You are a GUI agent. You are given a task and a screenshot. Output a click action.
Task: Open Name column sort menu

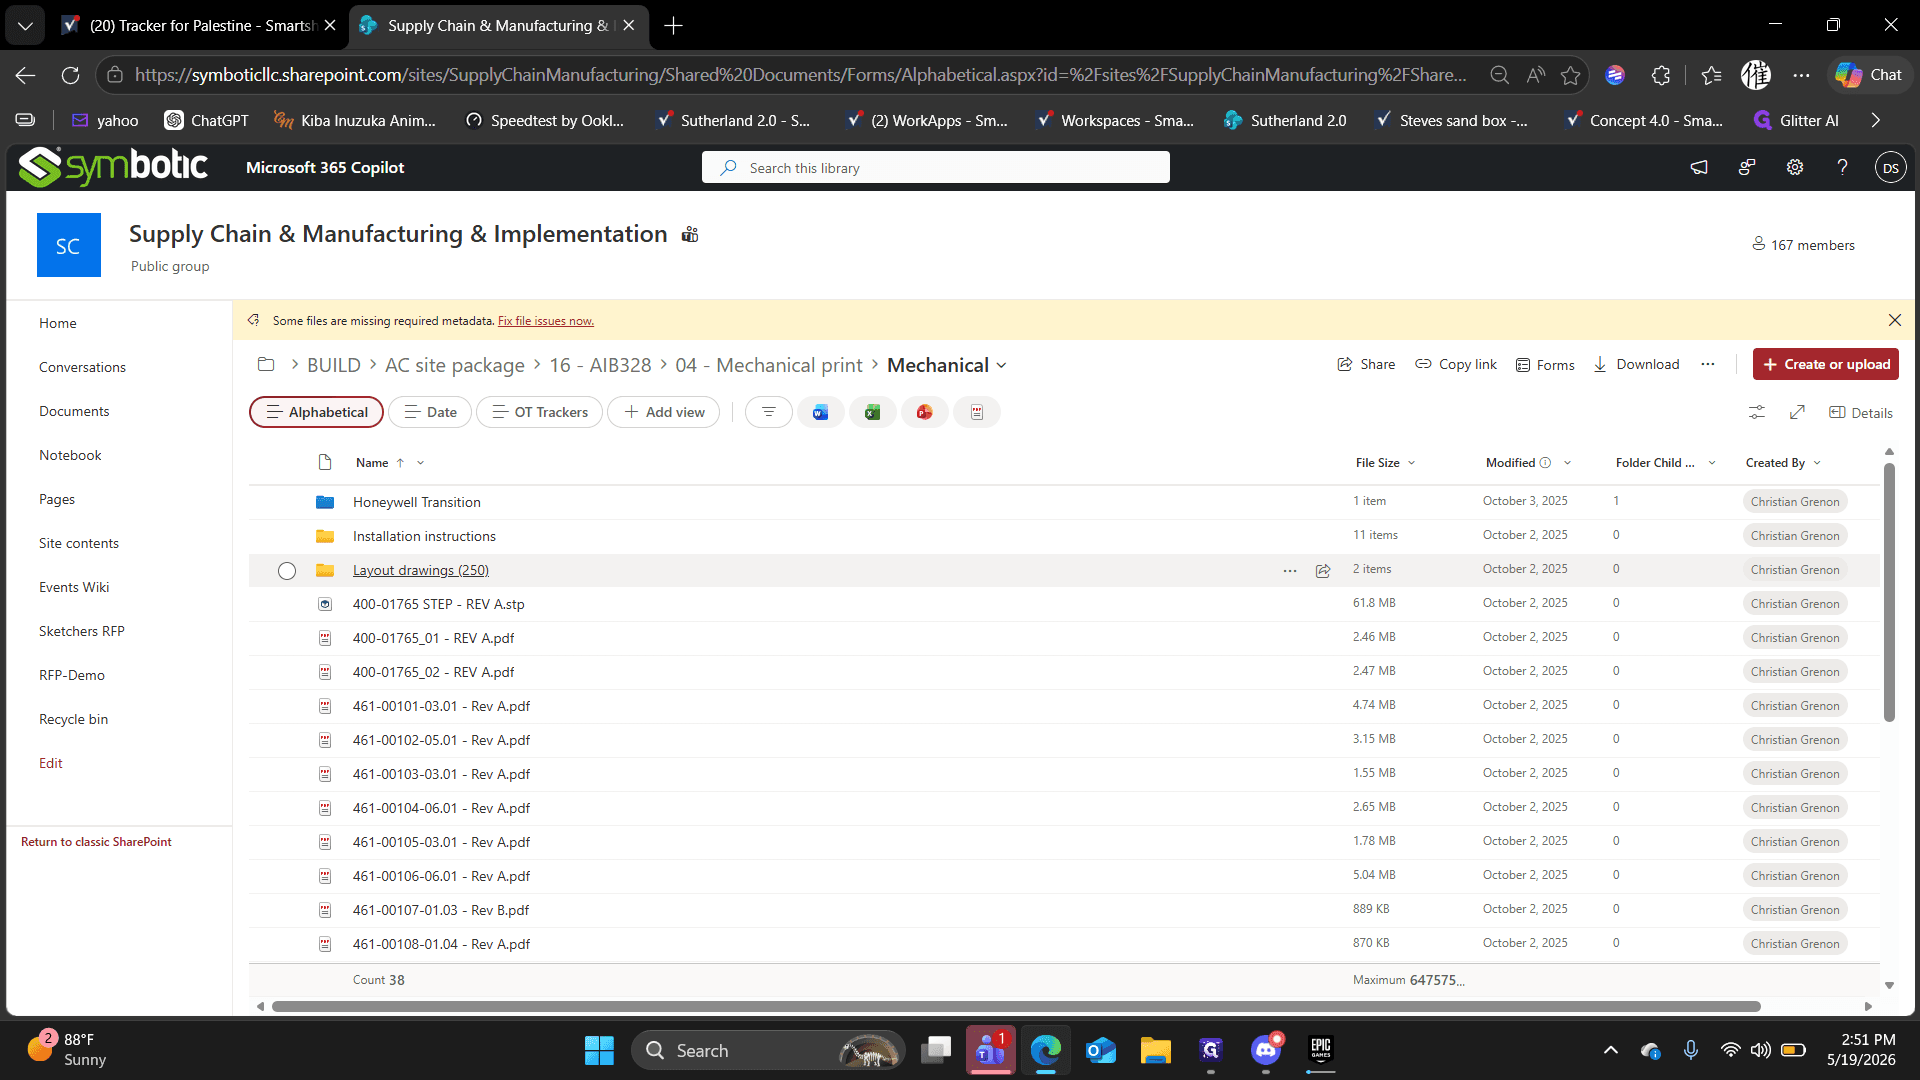point(420,463)
